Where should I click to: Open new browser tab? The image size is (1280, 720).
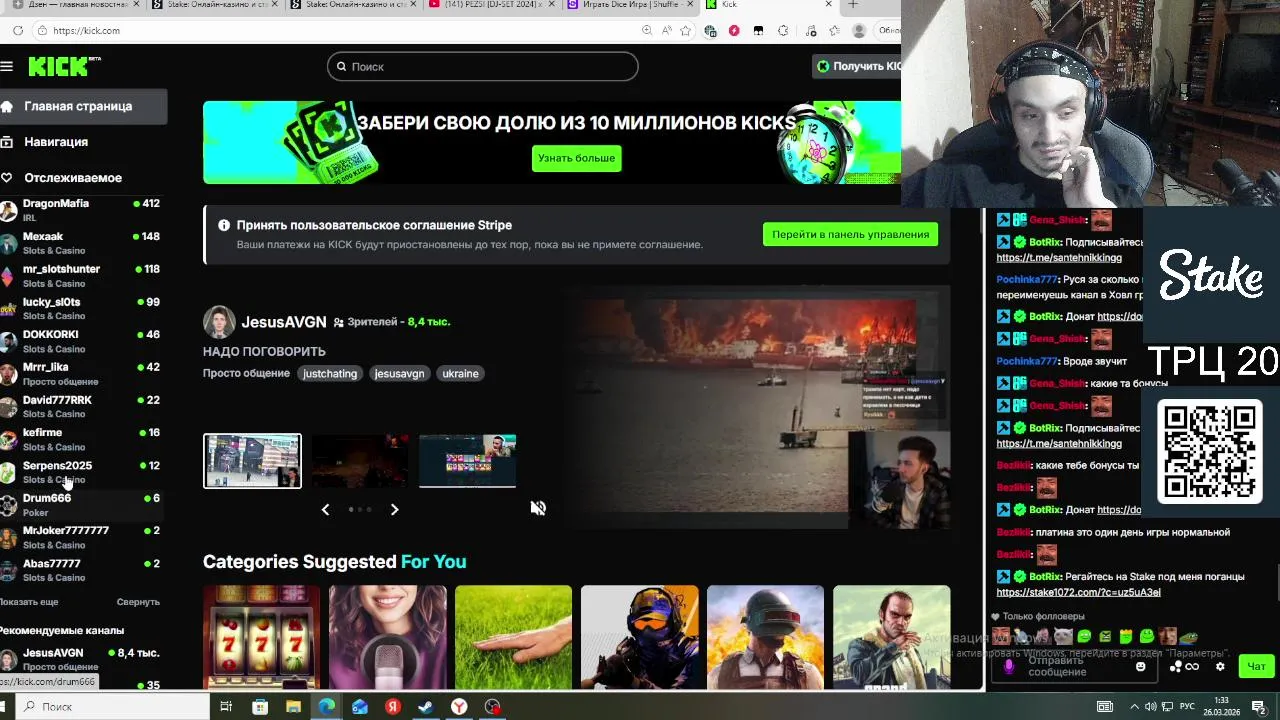point(853,5)
